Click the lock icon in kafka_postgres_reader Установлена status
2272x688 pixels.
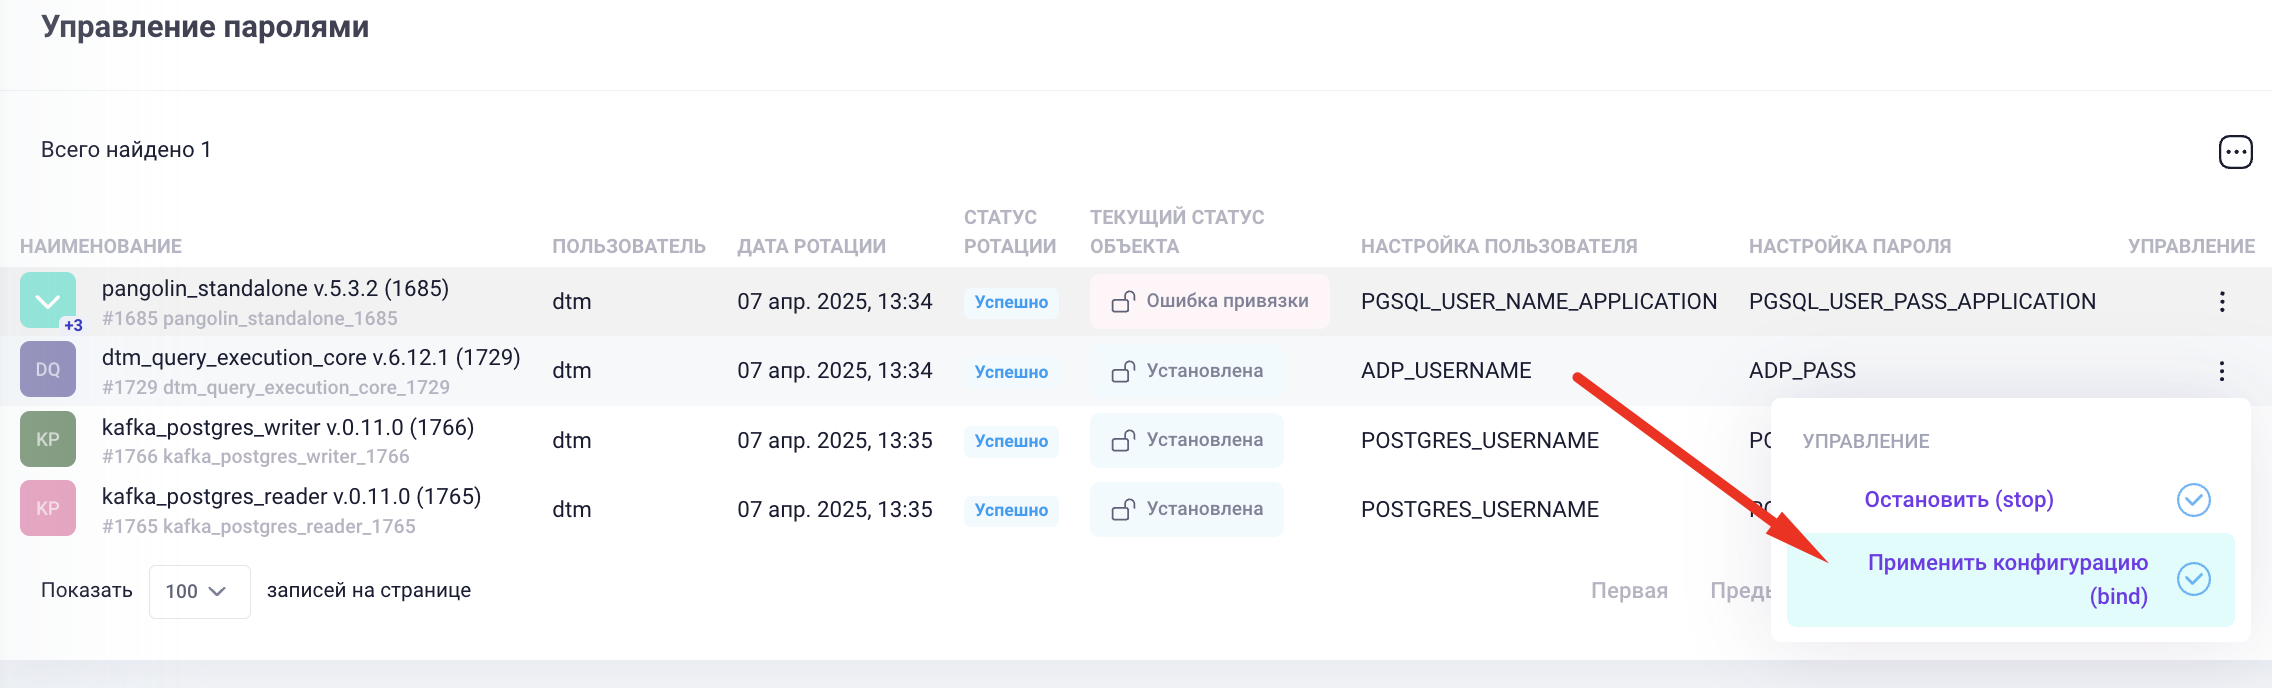click(1123, 509)
